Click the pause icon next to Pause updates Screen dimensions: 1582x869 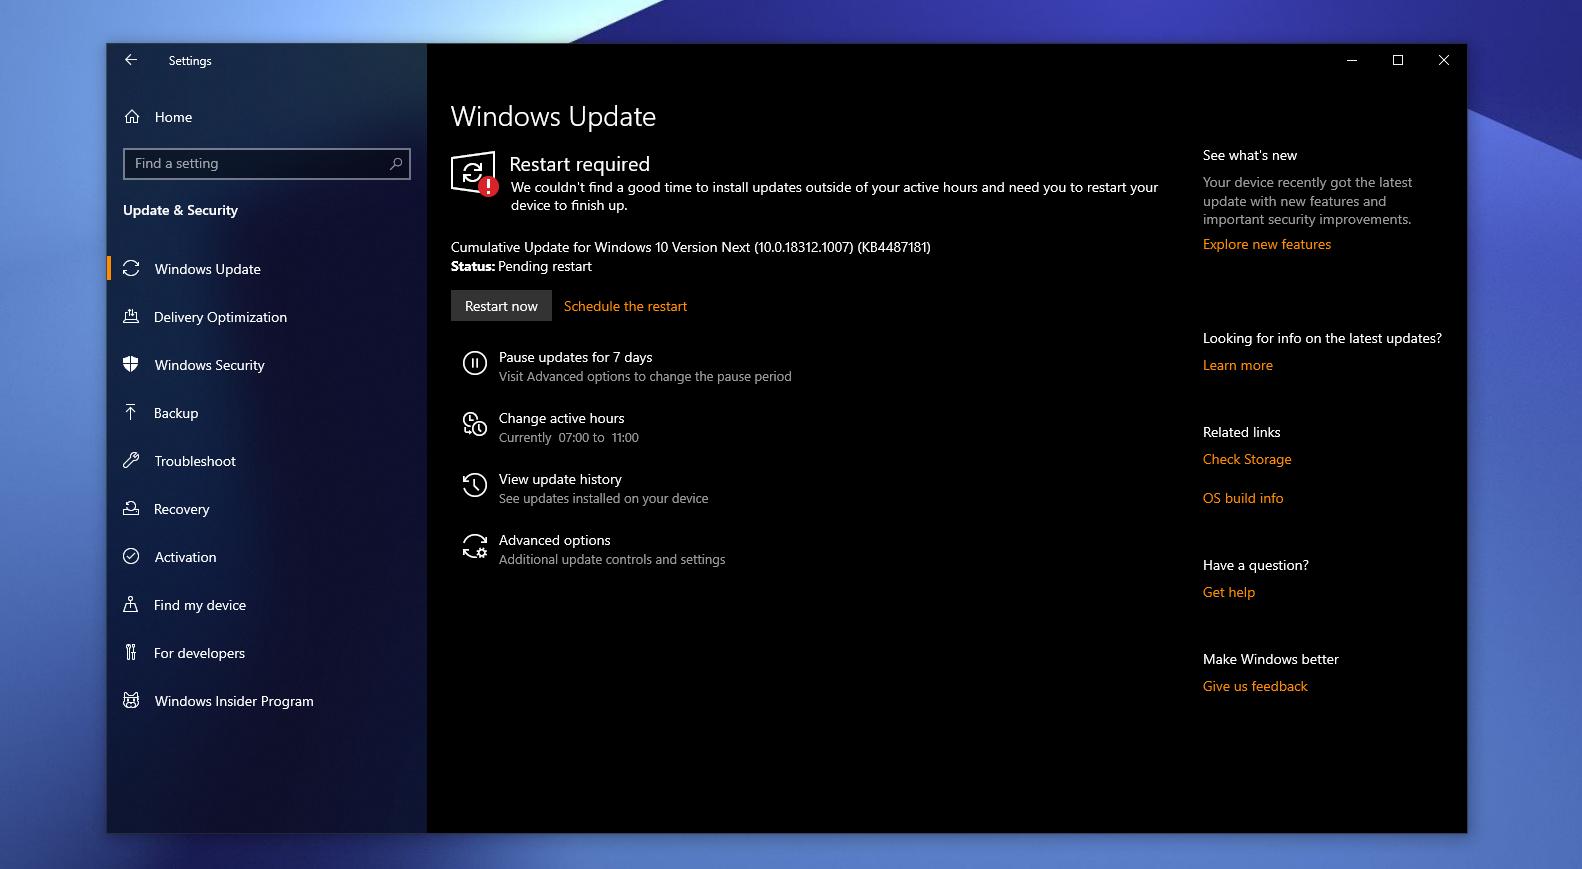point(474,363)
